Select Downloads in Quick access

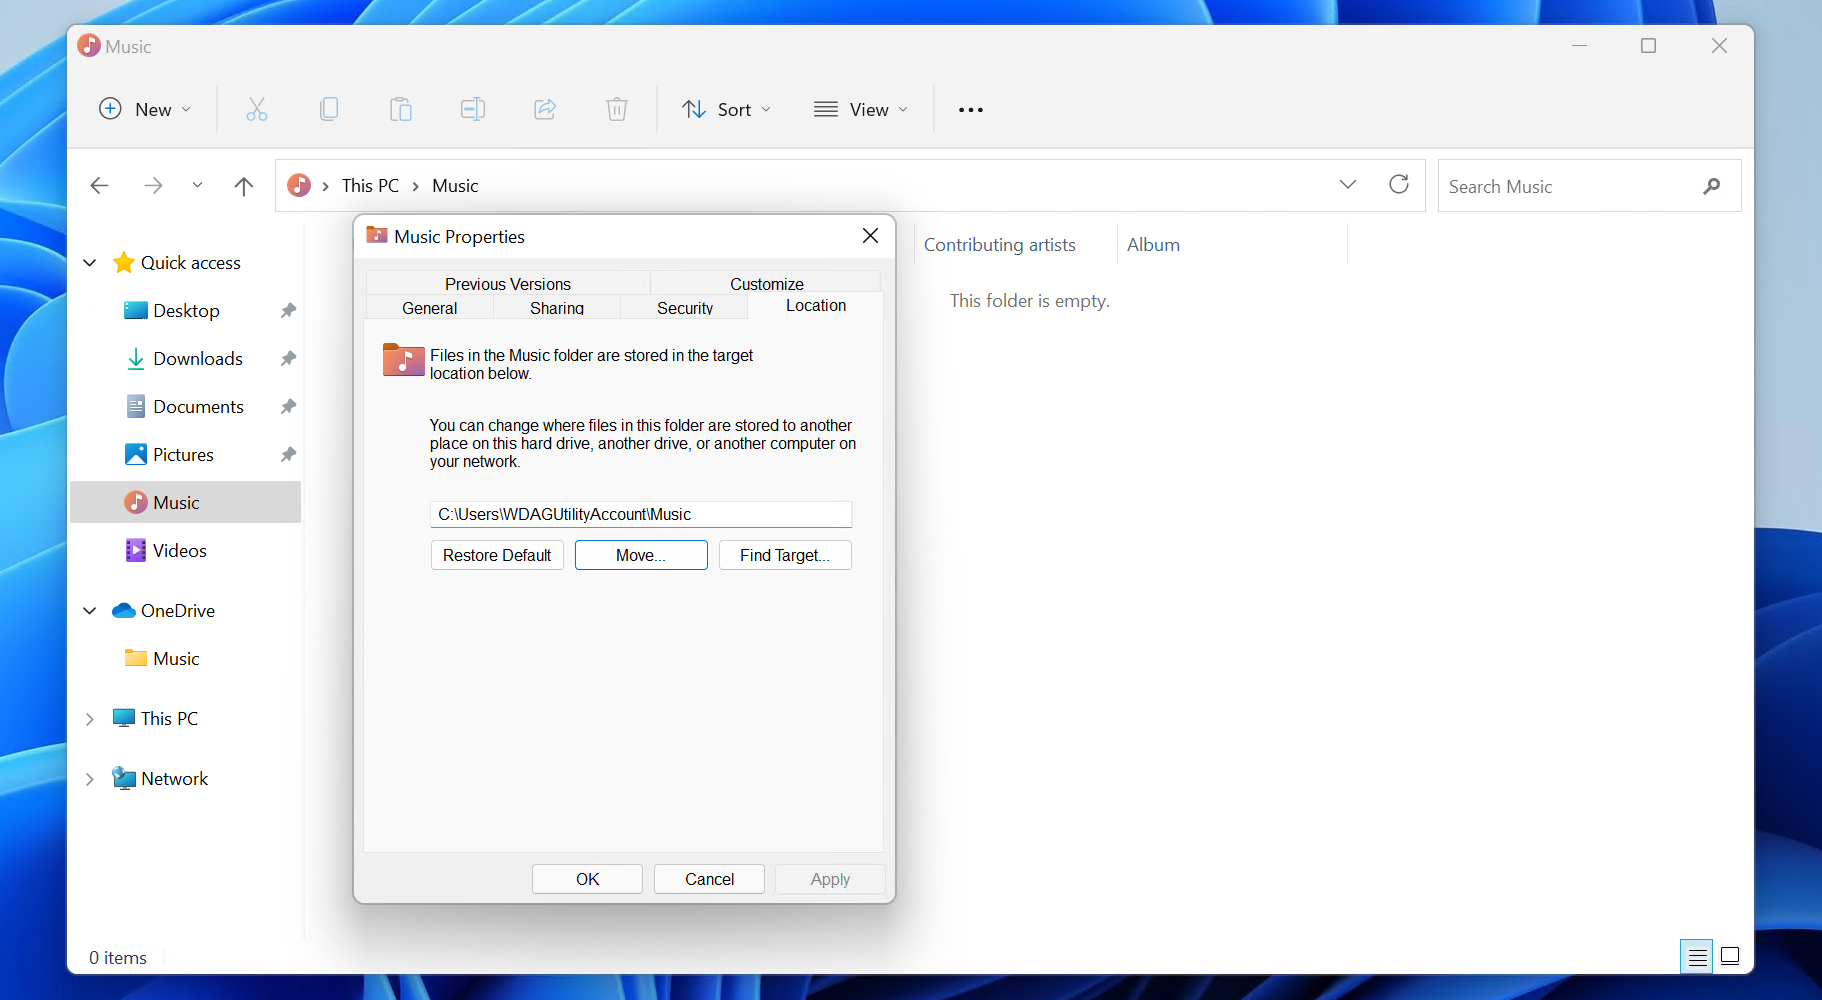click(198, 359)
